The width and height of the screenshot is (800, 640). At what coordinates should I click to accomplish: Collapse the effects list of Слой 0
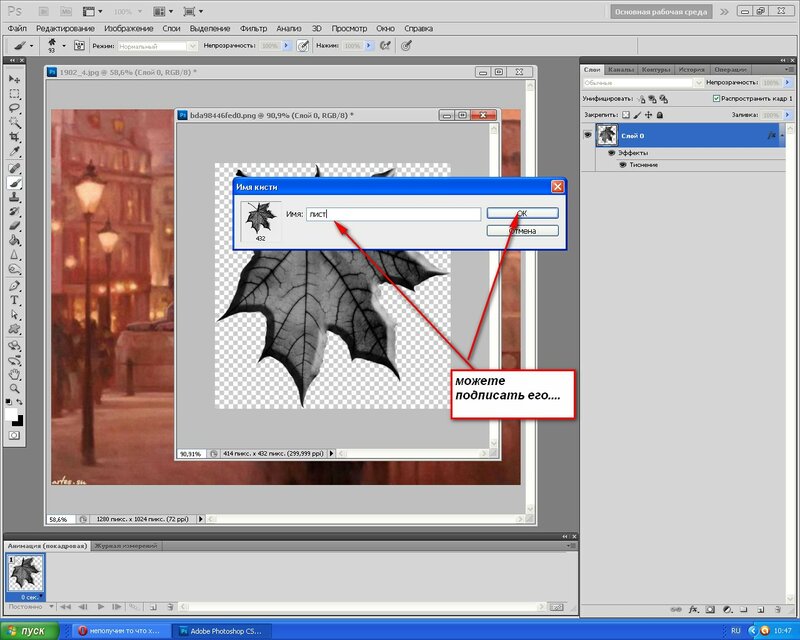coord(784,135)
